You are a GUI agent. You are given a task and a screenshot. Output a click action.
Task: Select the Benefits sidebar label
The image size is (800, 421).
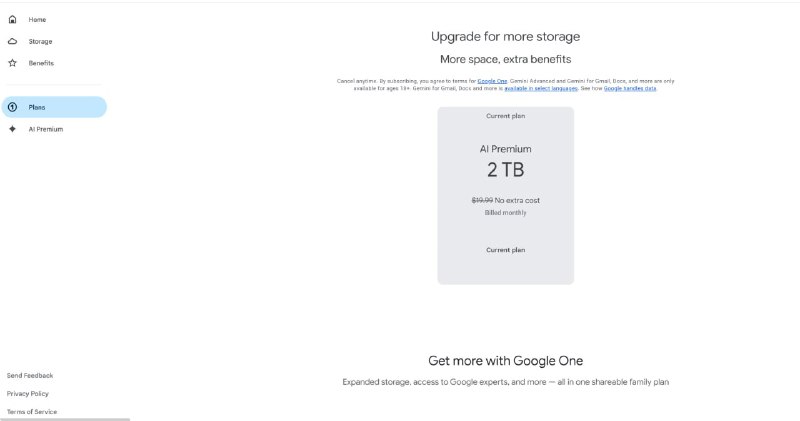tap(41, 63)
